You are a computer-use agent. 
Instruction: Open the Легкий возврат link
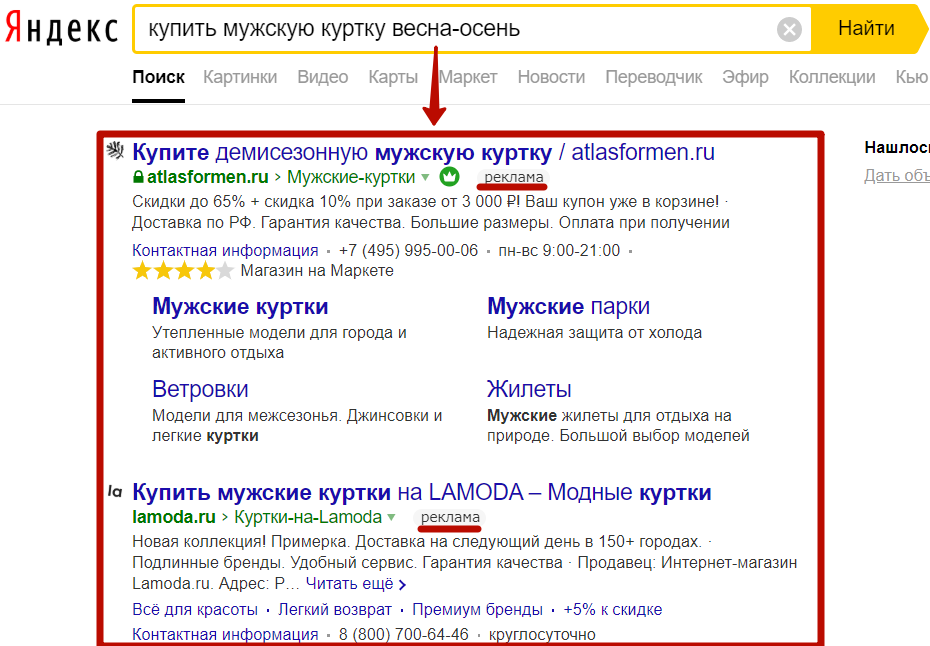coord(335,610)
